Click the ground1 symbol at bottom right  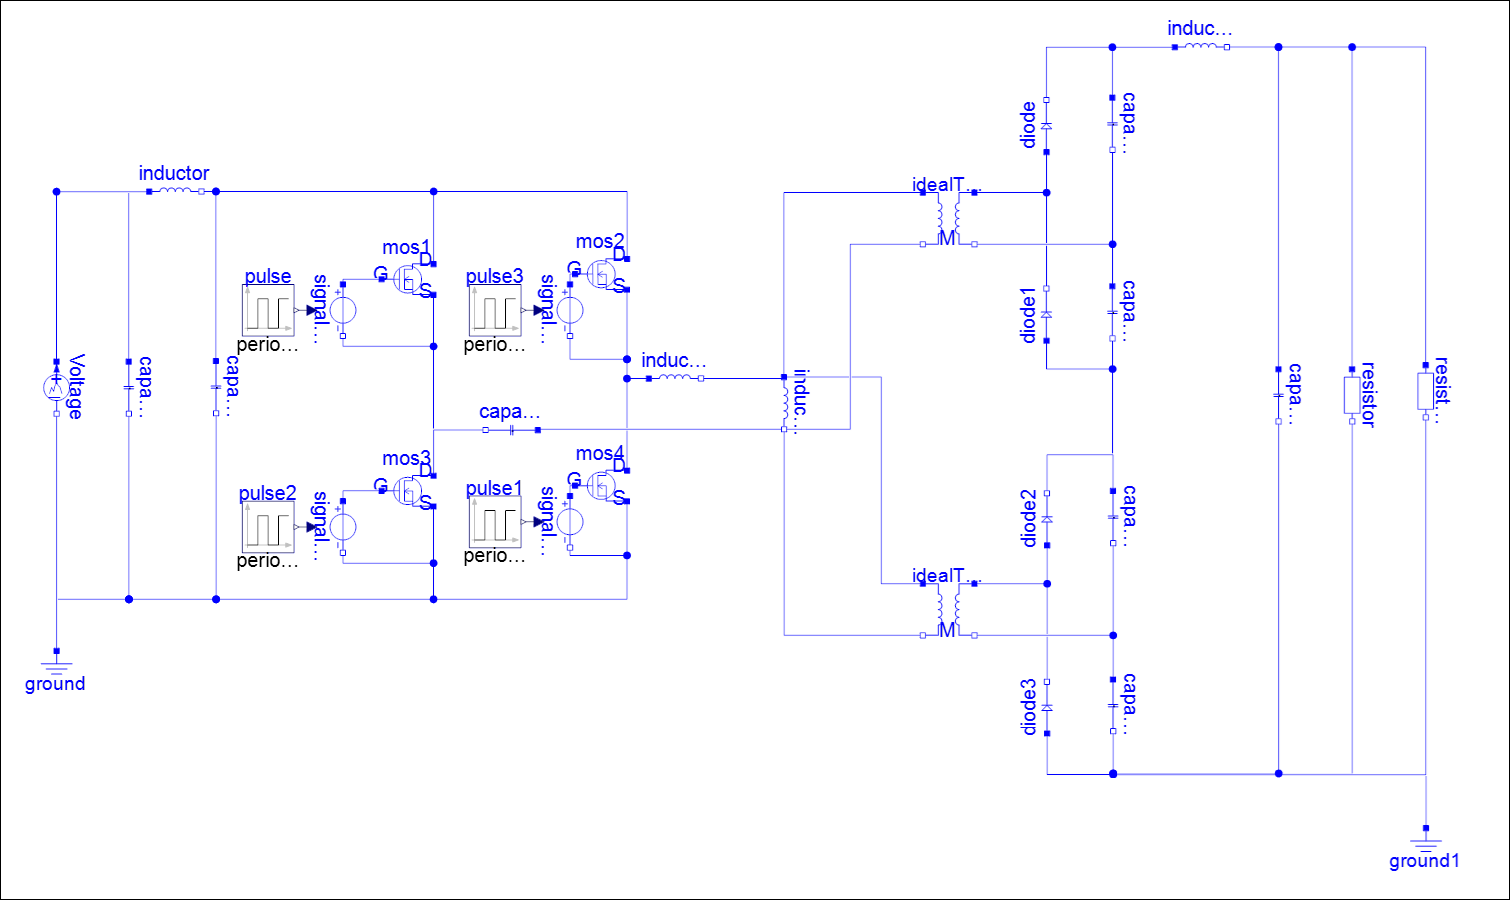pyautogui.click(x=1425, y=841)
